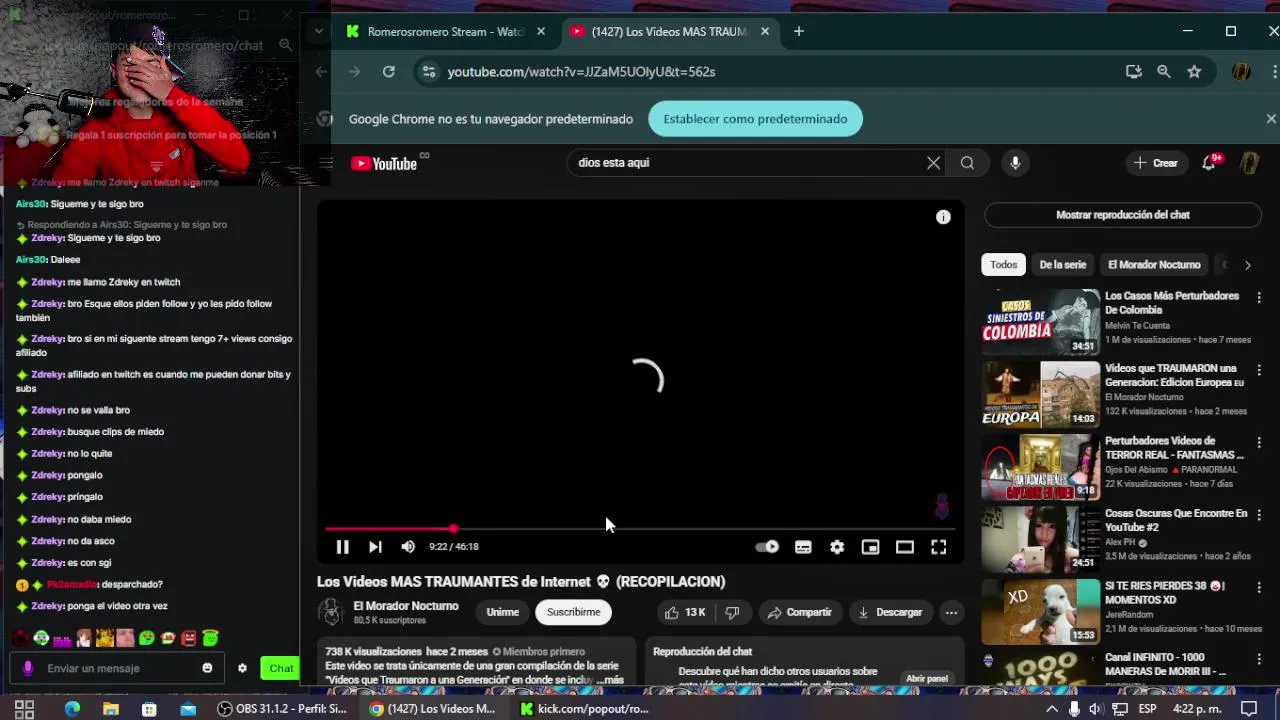Click the Crear button
Image resolution: width=1280 pixels, height=720 pixels.
point(1156,163)
